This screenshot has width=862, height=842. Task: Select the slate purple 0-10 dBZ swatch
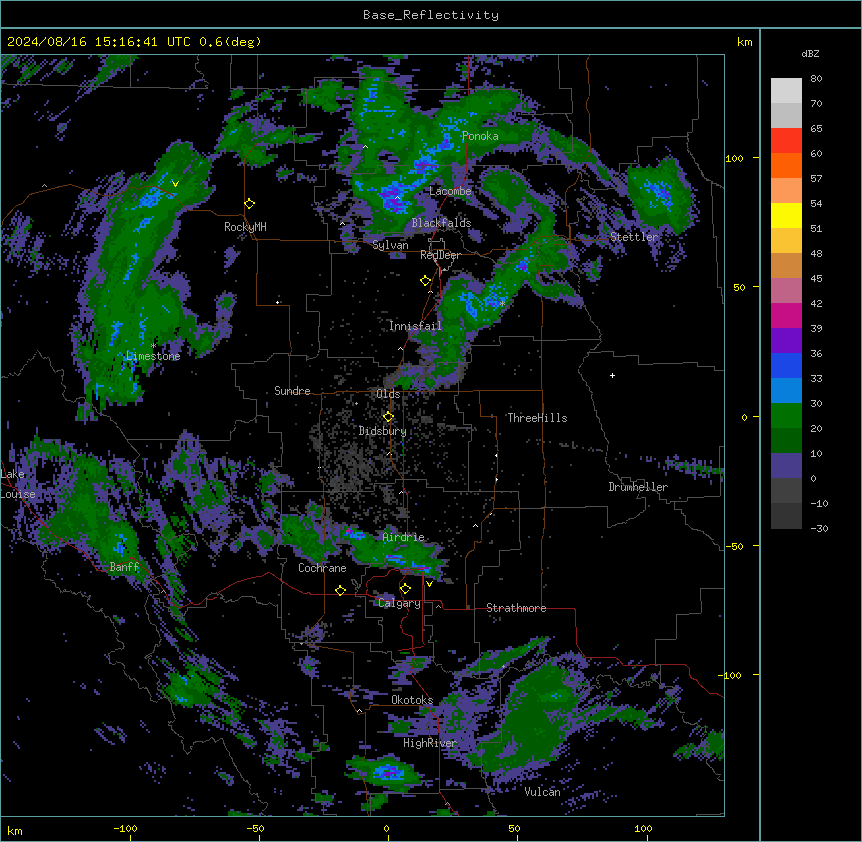(x=786, y=466)
